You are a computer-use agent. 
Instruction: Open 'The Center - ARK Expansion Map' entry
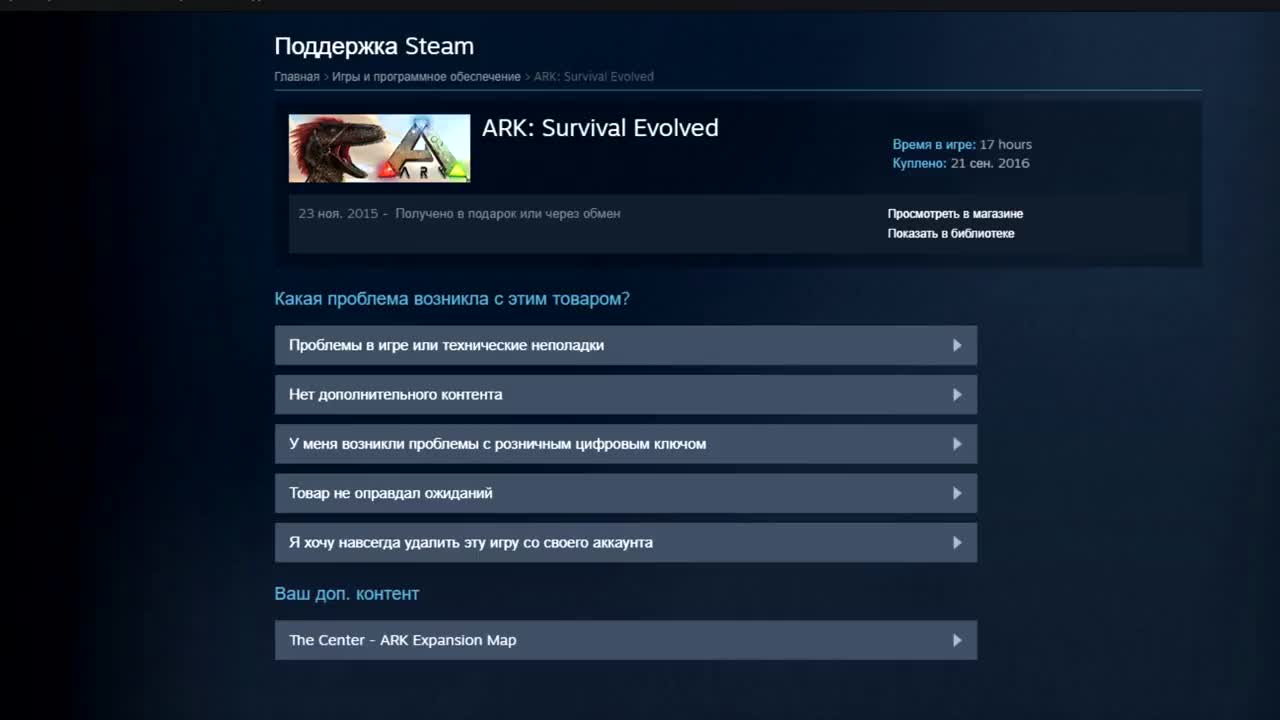[x=626, y=640]
